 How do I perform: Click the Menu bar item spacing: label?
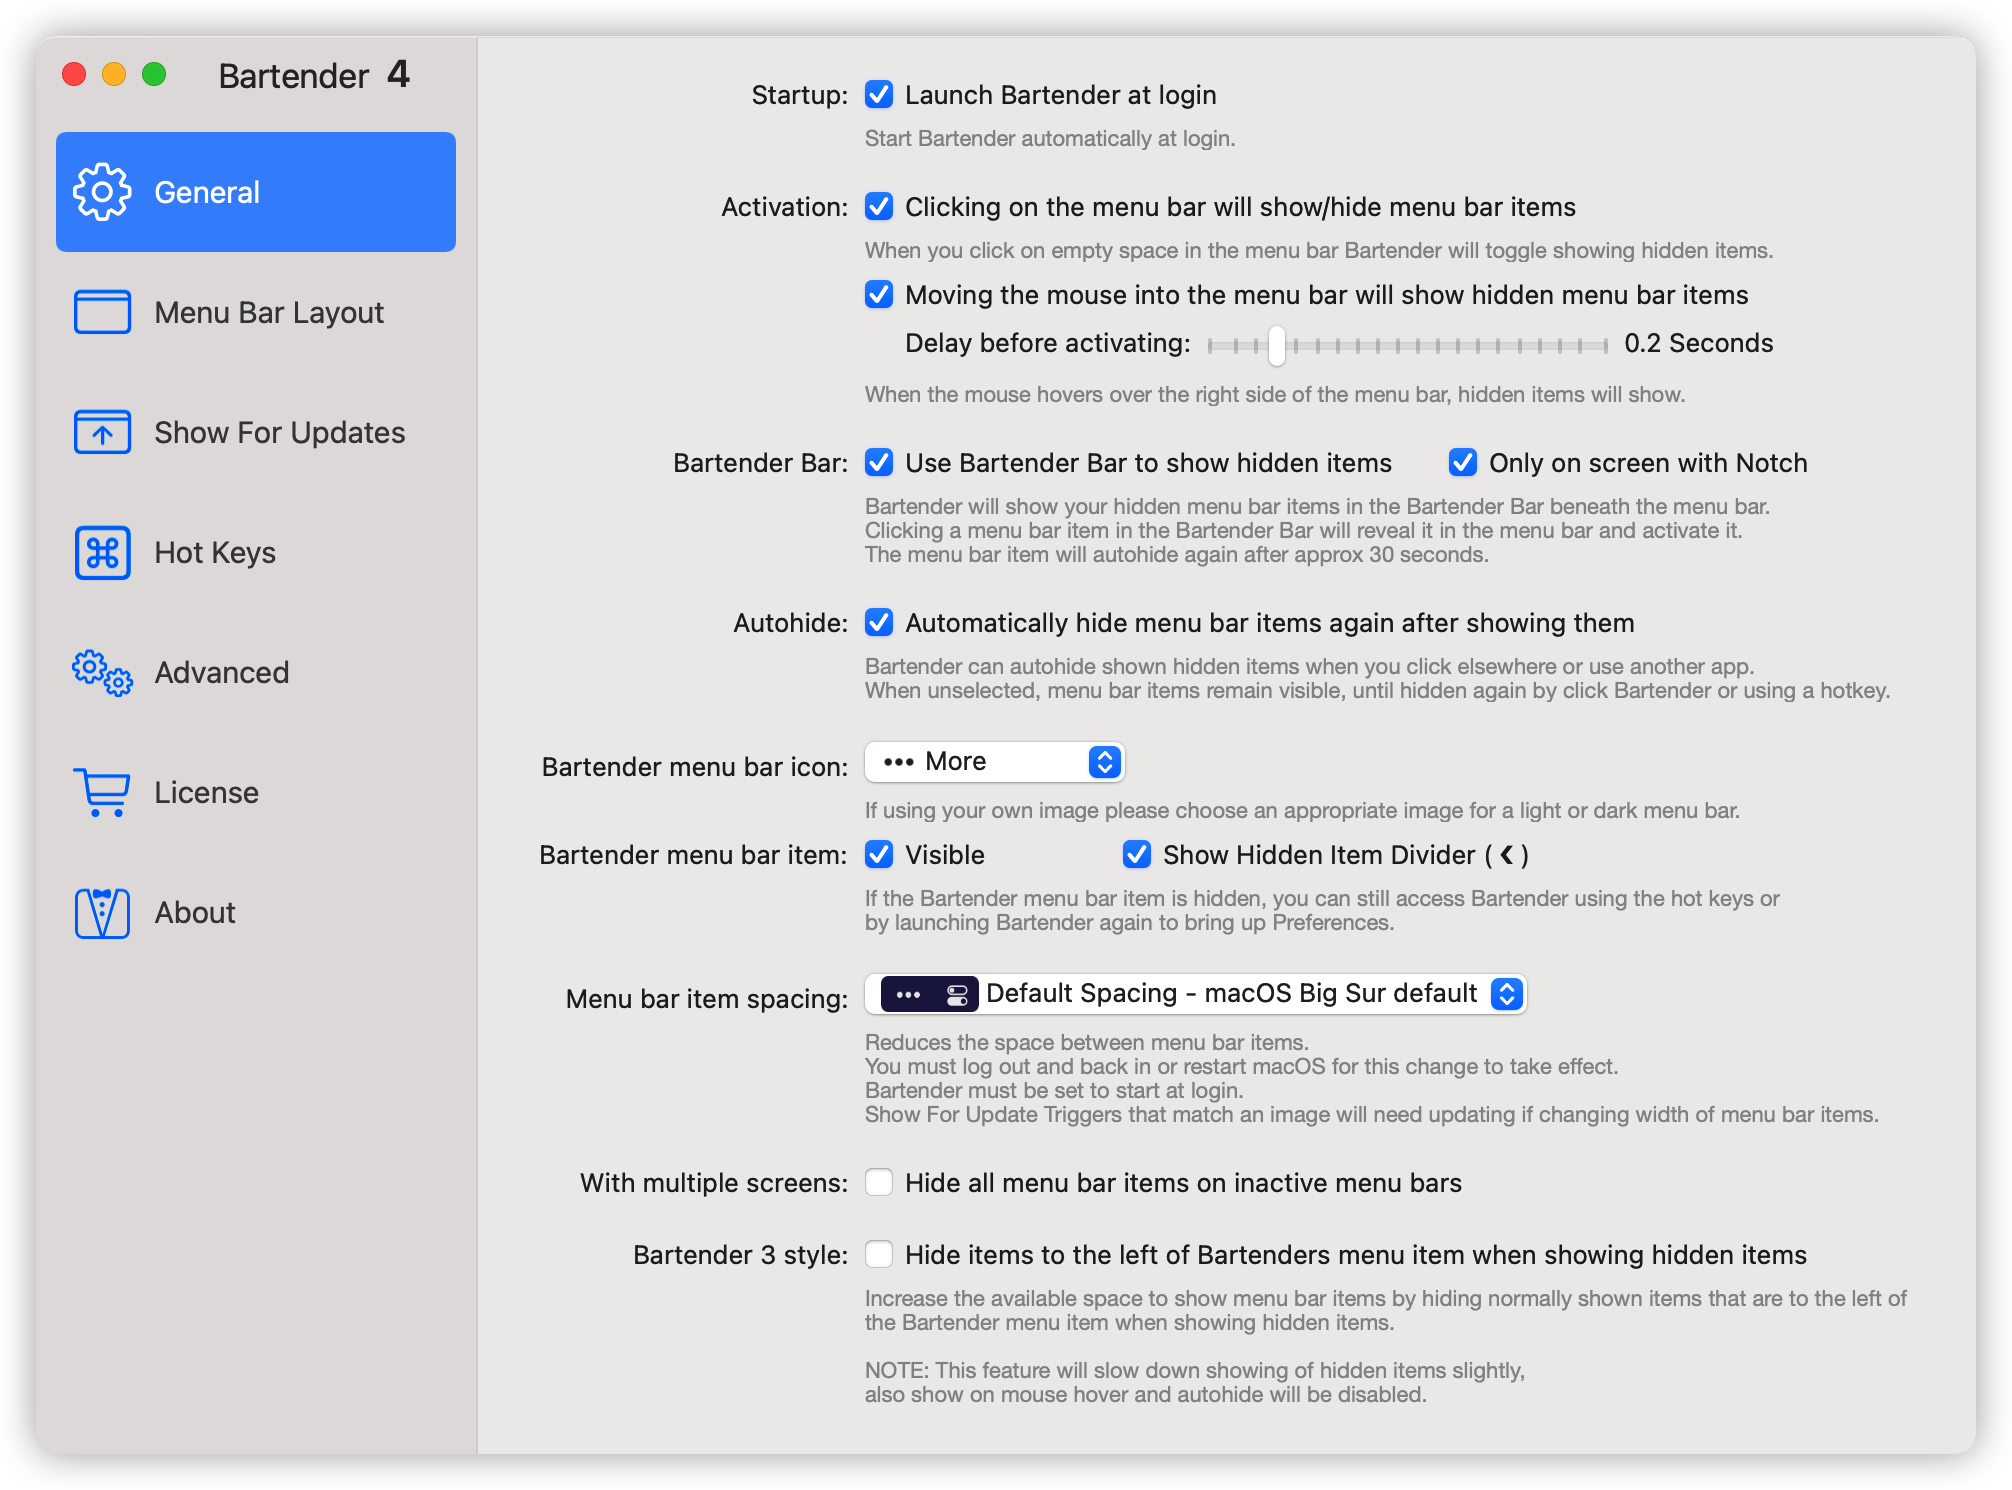706,999
